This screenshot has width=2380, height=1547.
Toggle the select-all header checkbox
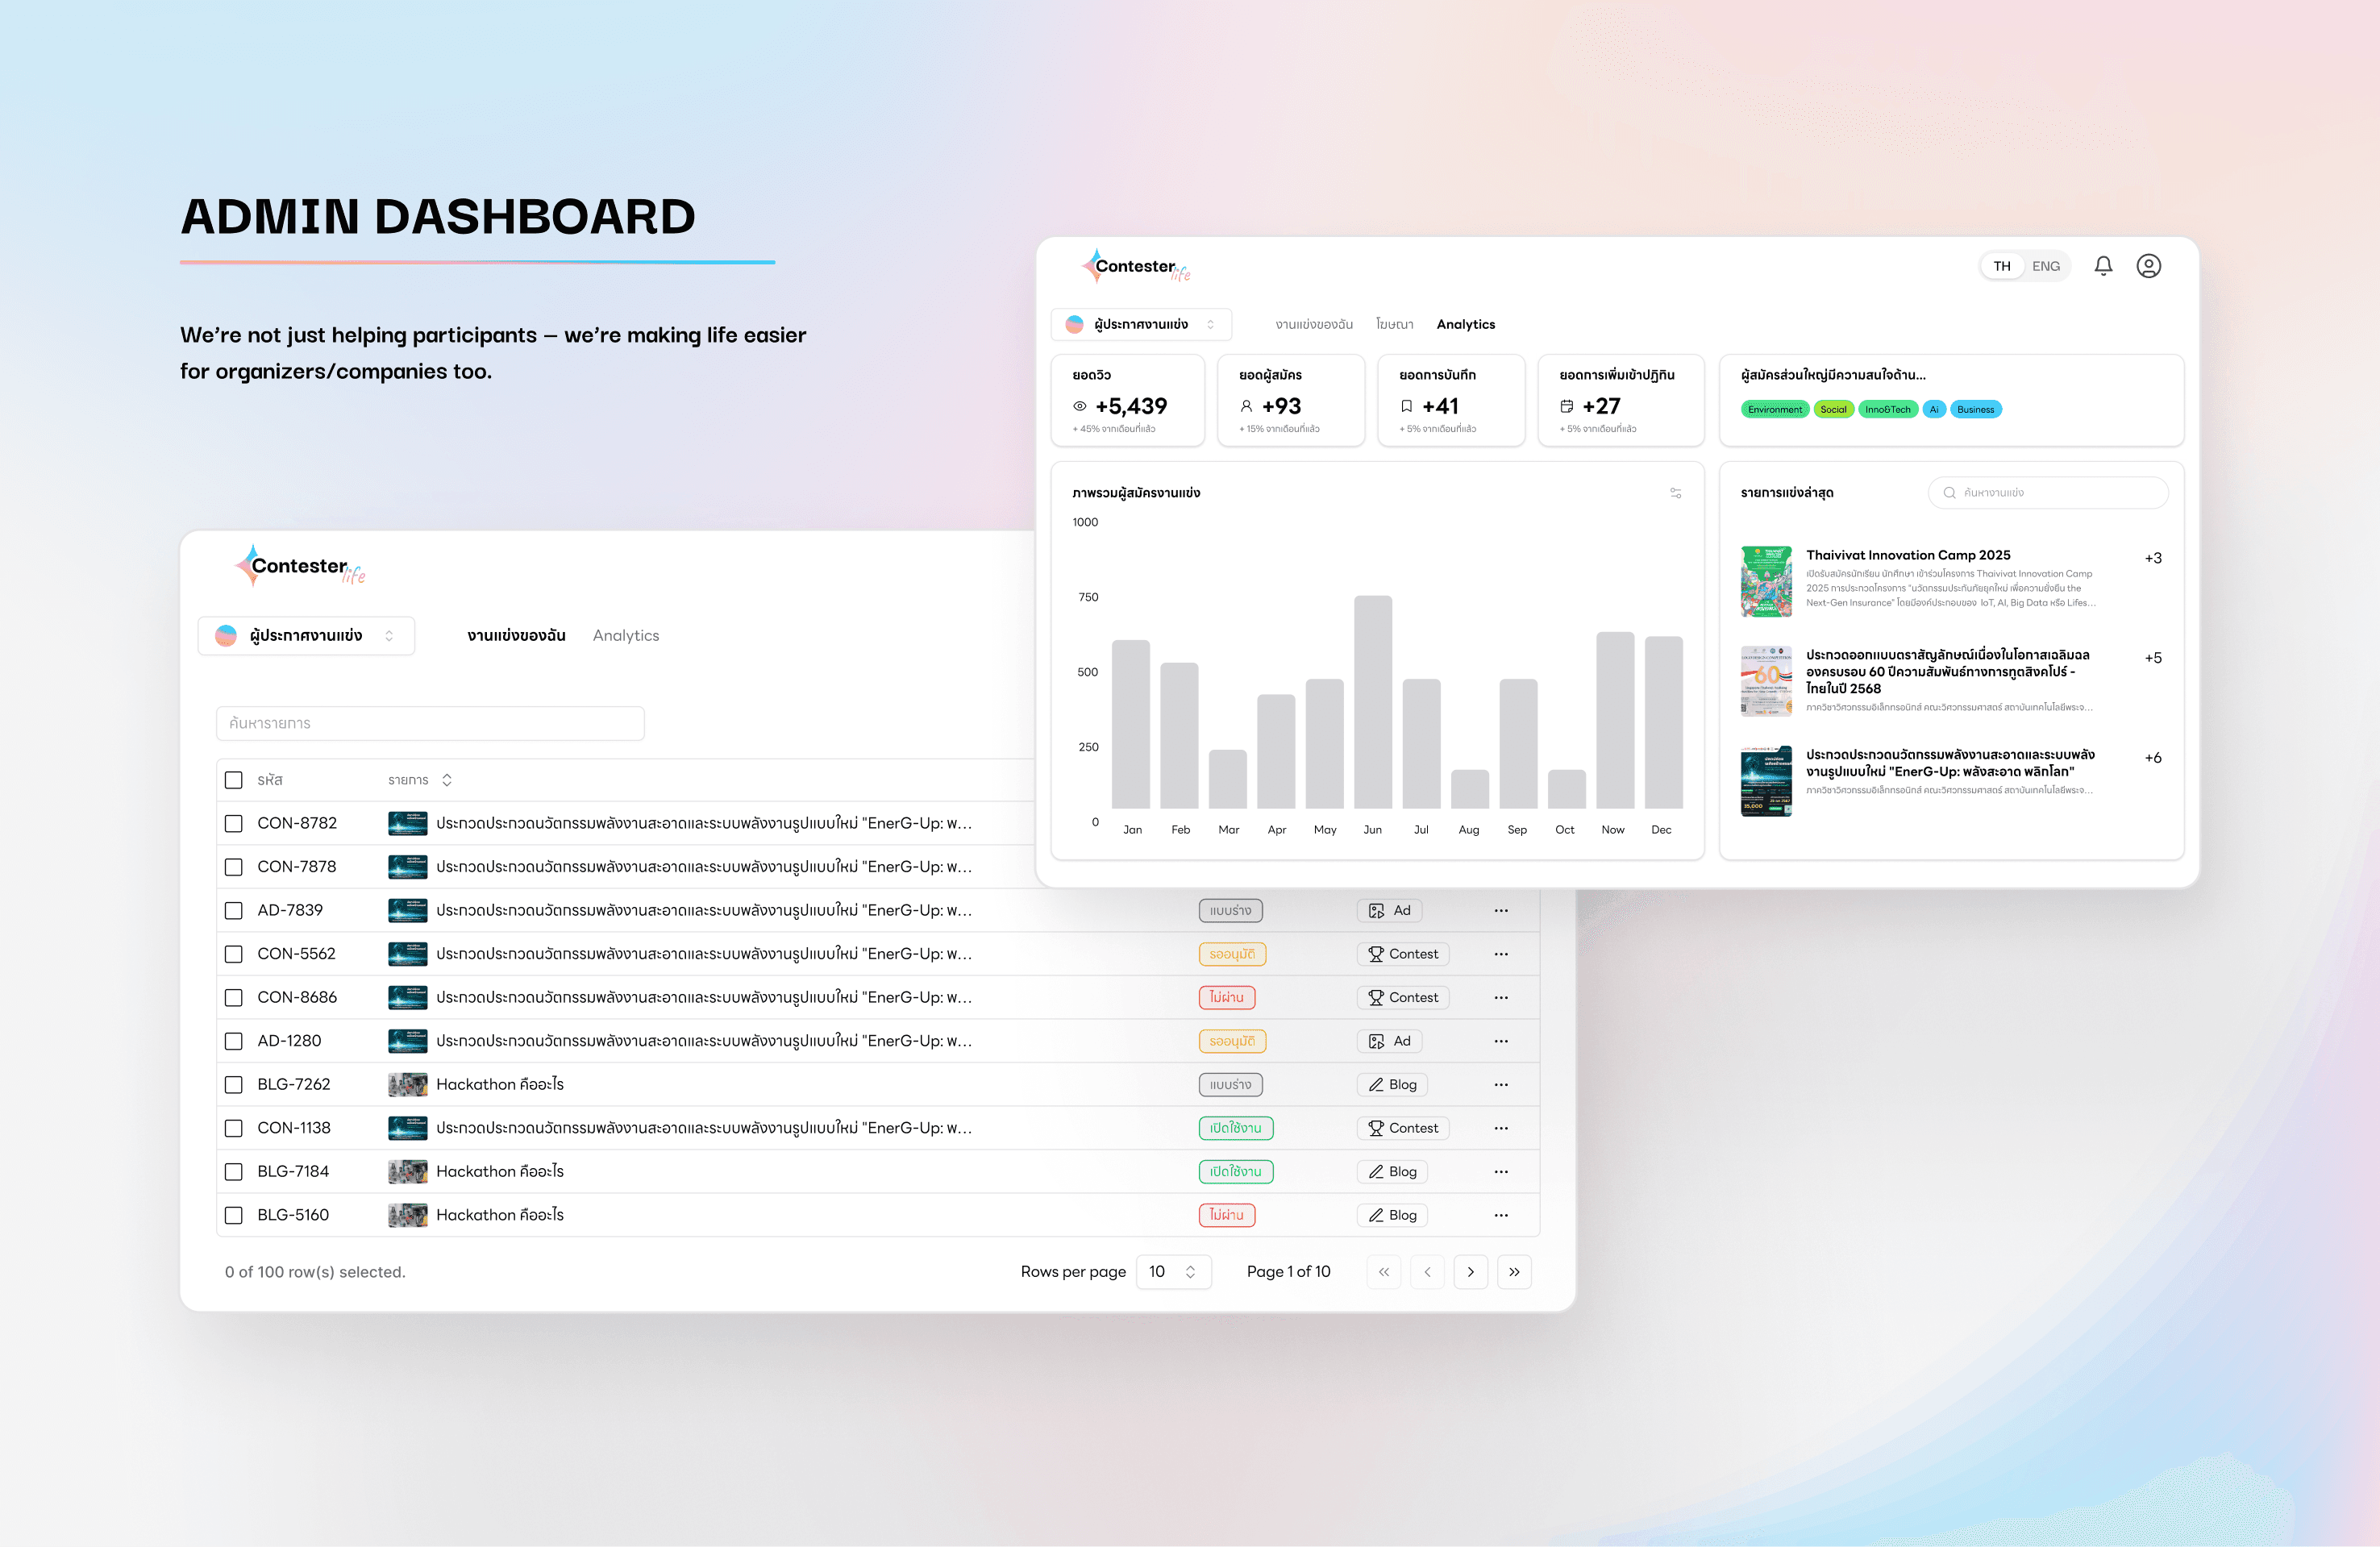(234, 780)
